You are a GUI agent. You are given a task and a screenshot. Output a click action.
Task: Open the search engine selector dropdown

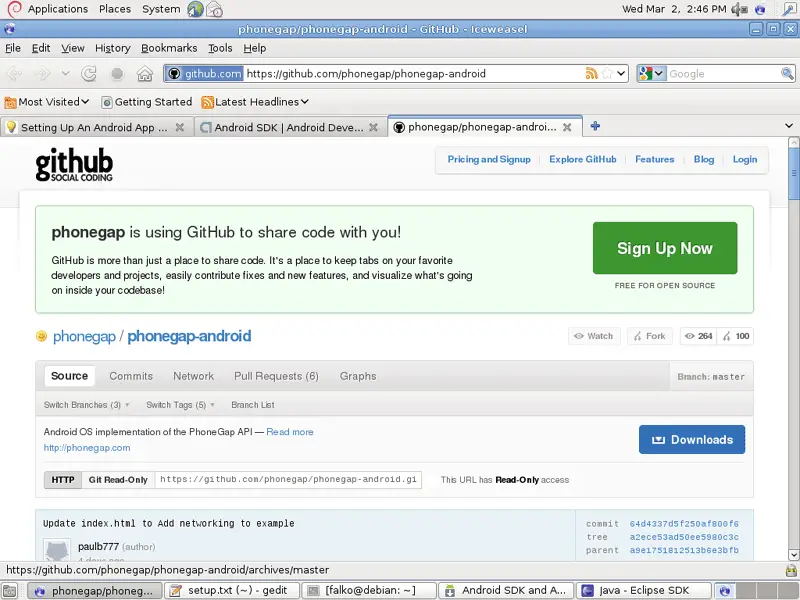click(652, 73)
